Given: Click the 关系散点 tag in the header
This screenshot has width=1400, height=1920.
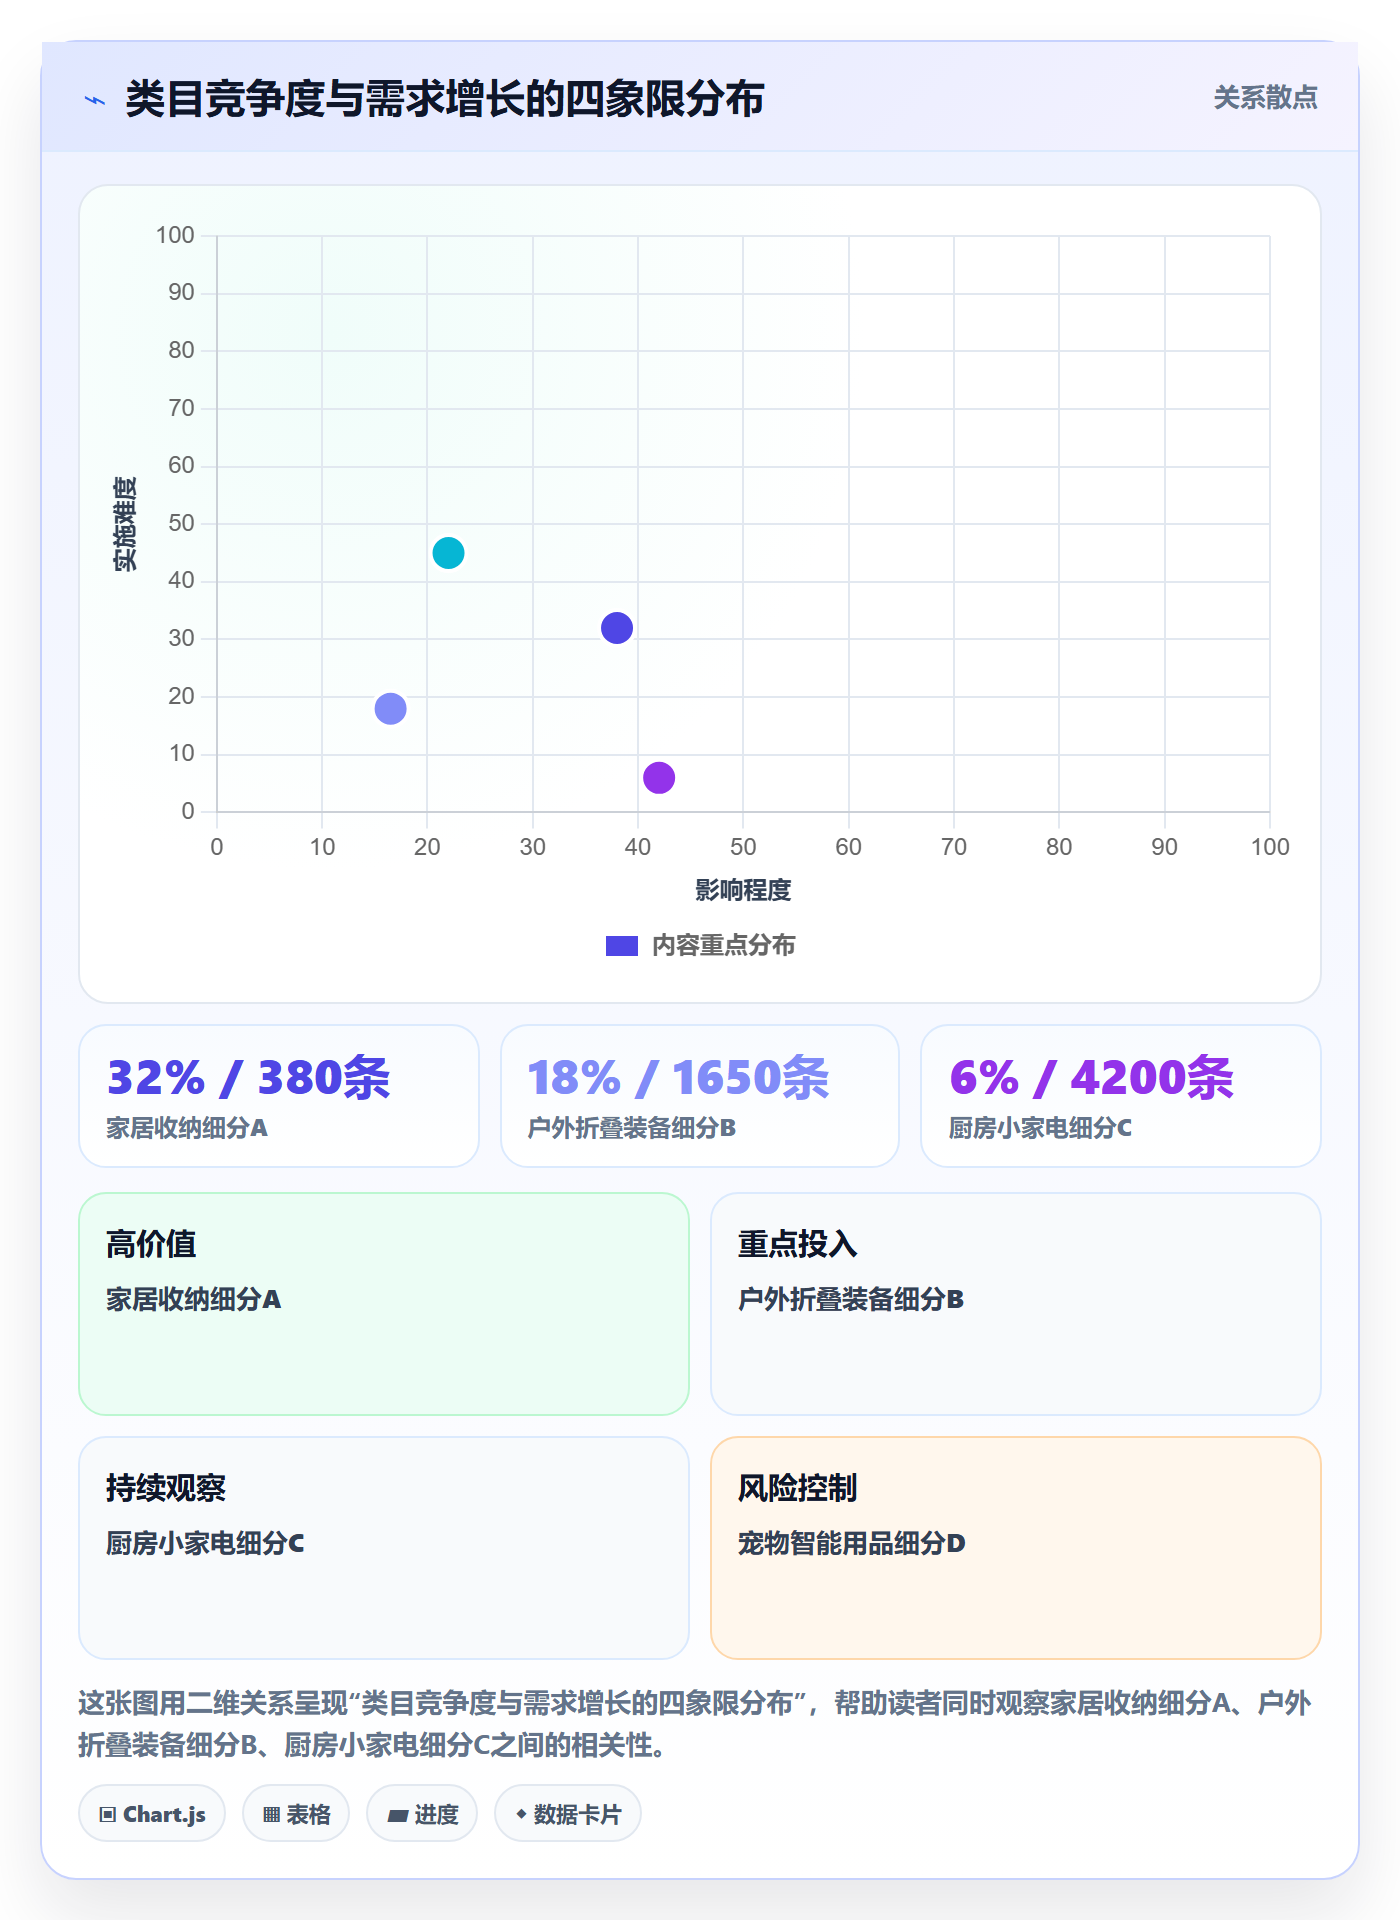Looking at the screenshot, I should (x=1265, y=98).
